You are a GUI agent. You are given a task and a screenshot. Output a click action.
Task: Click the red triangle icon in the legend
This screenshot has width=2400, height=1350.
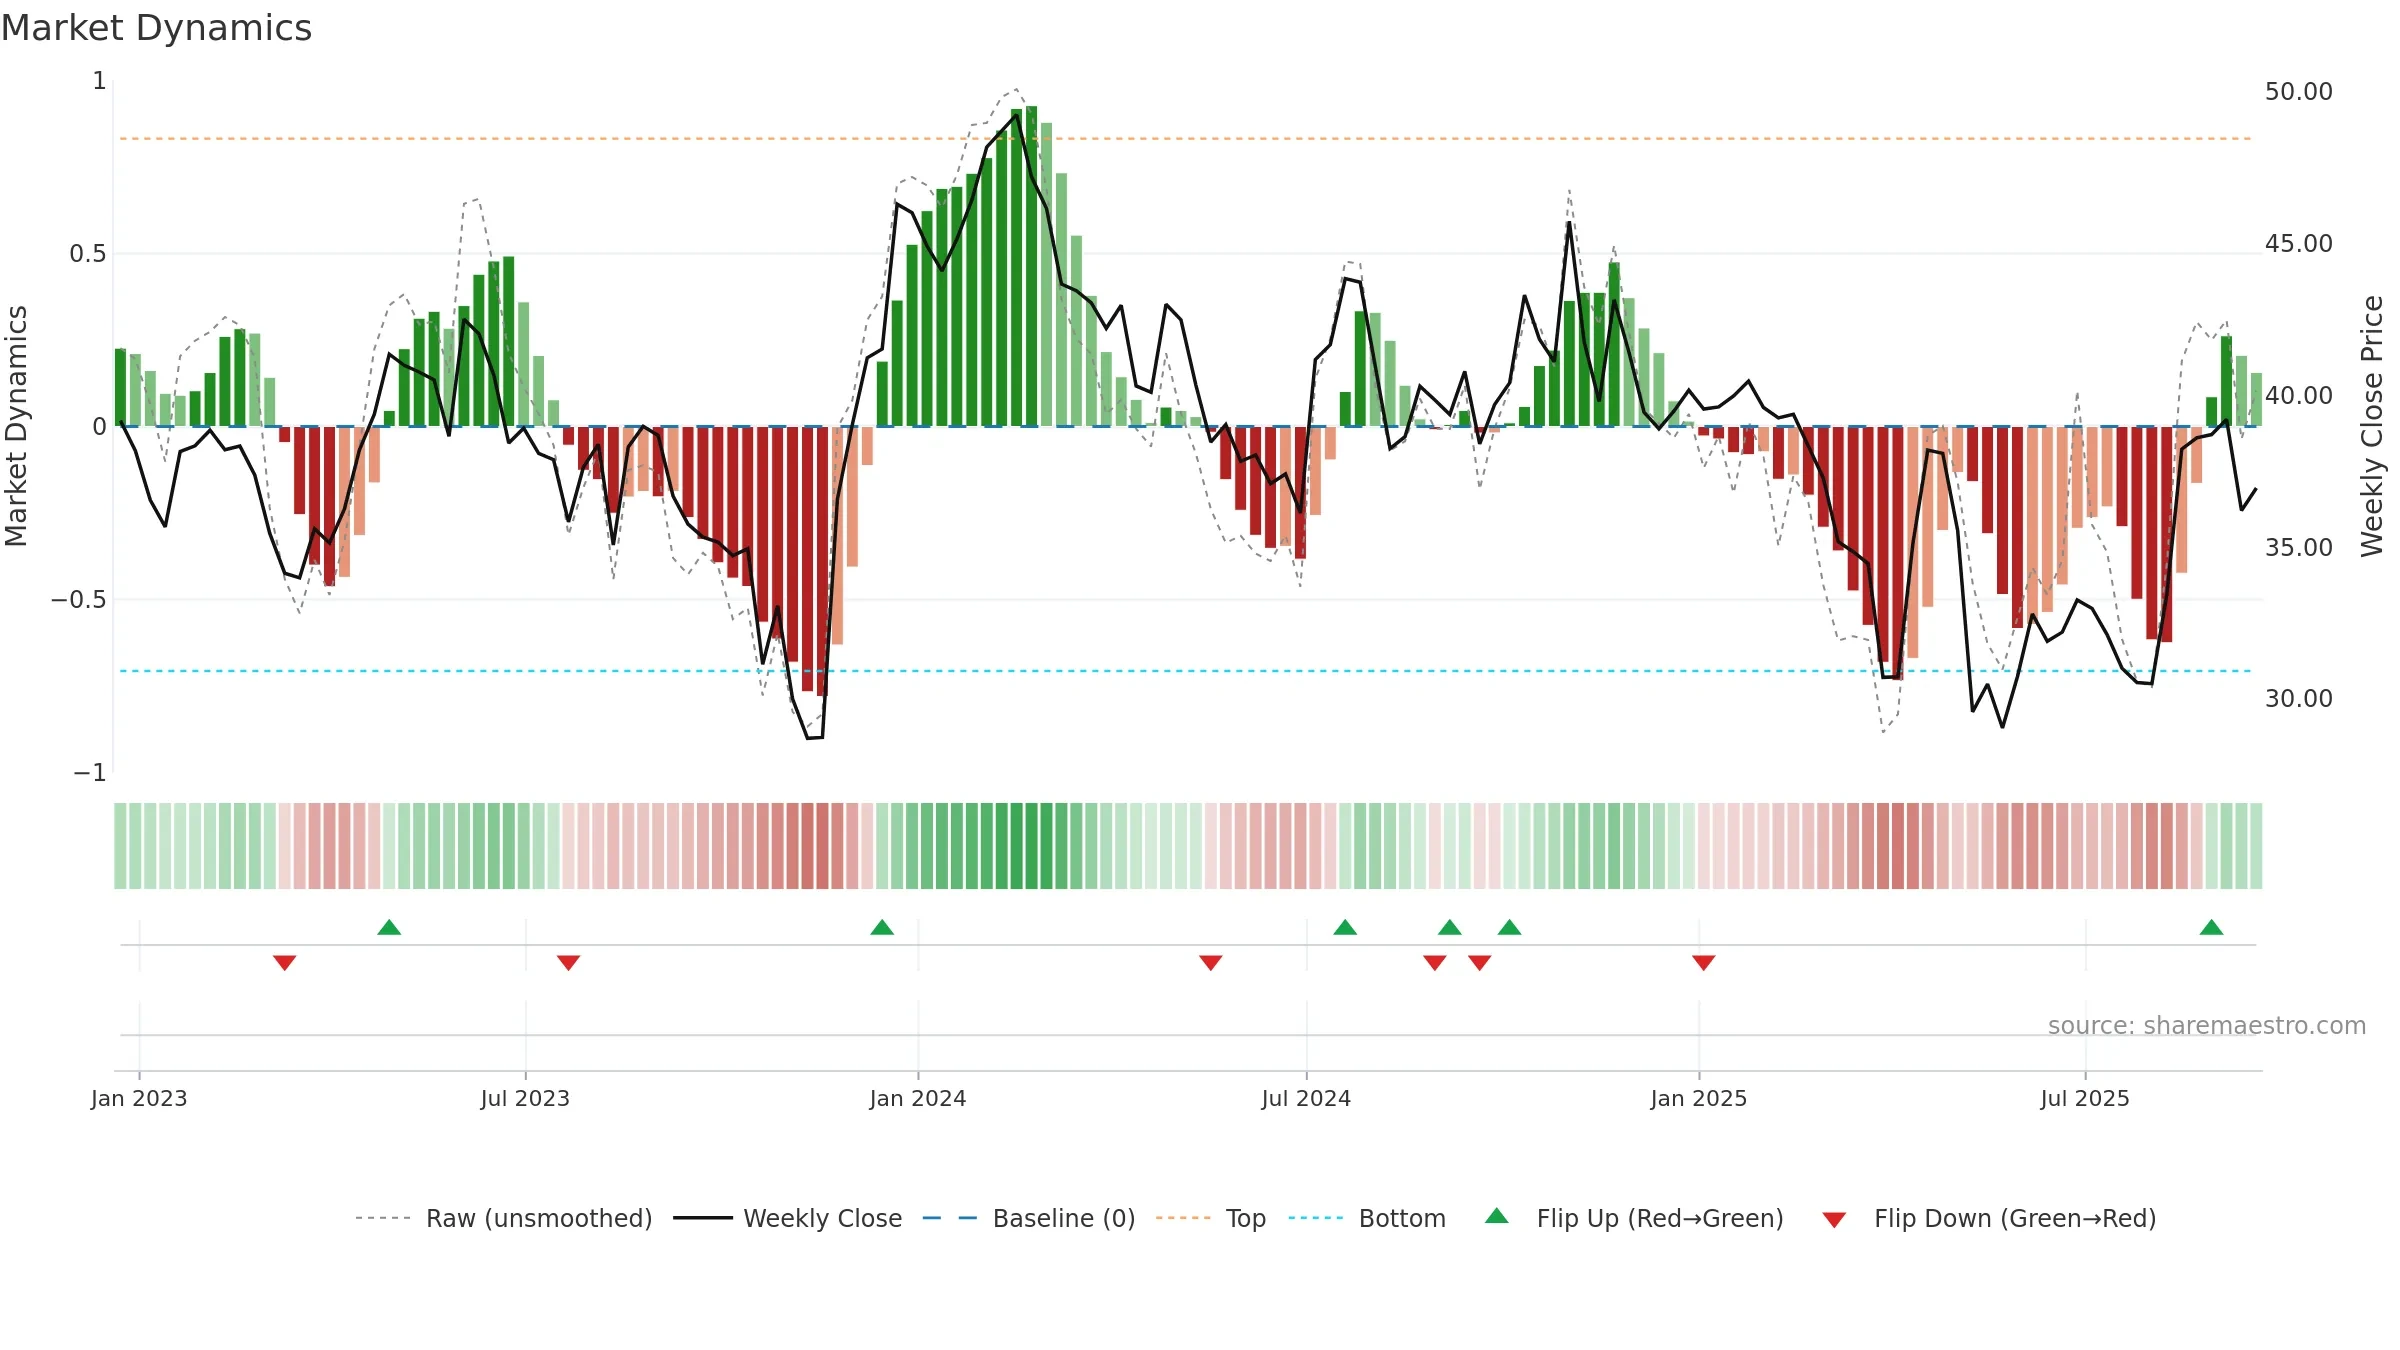1834,1220
